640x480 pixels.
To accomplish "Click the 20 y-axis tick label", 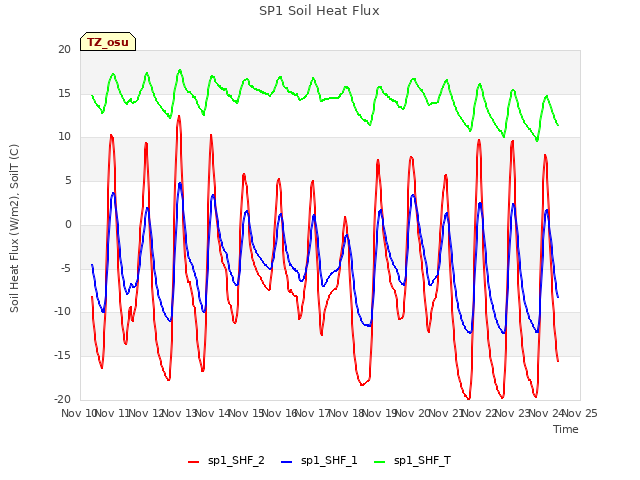I will [x=64, y=49].
